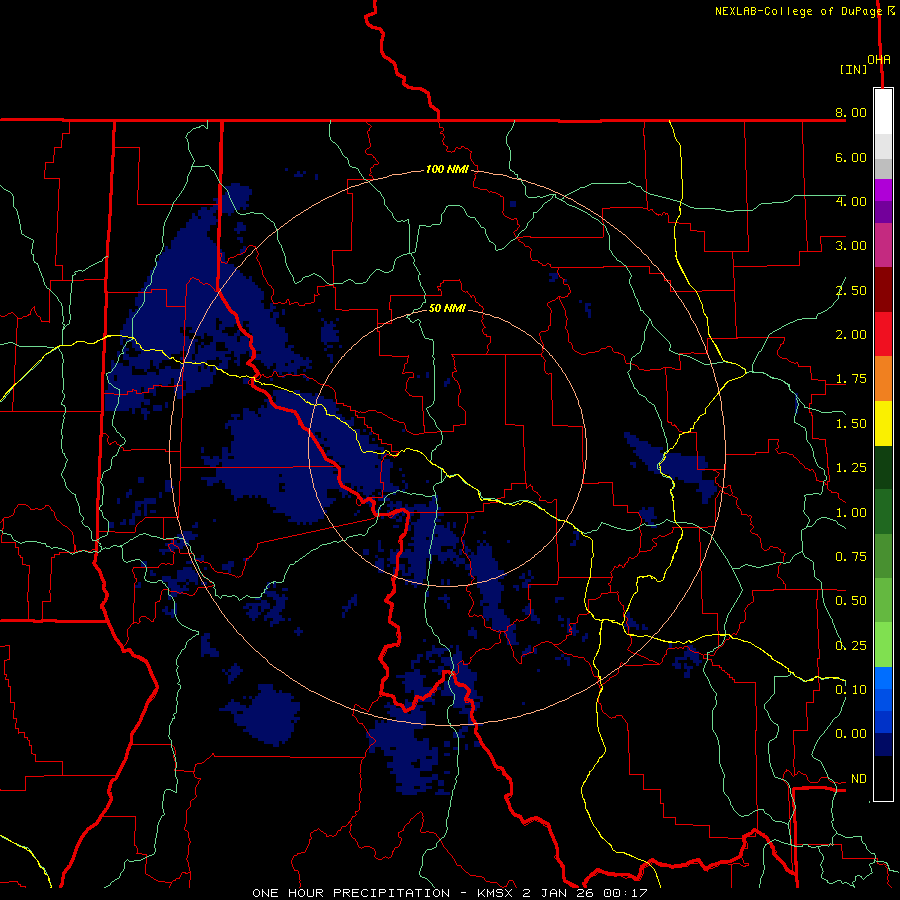Pick the pink swatch in the legend
The width and height of the screenshot is (900, 900).
pos(883,245)
